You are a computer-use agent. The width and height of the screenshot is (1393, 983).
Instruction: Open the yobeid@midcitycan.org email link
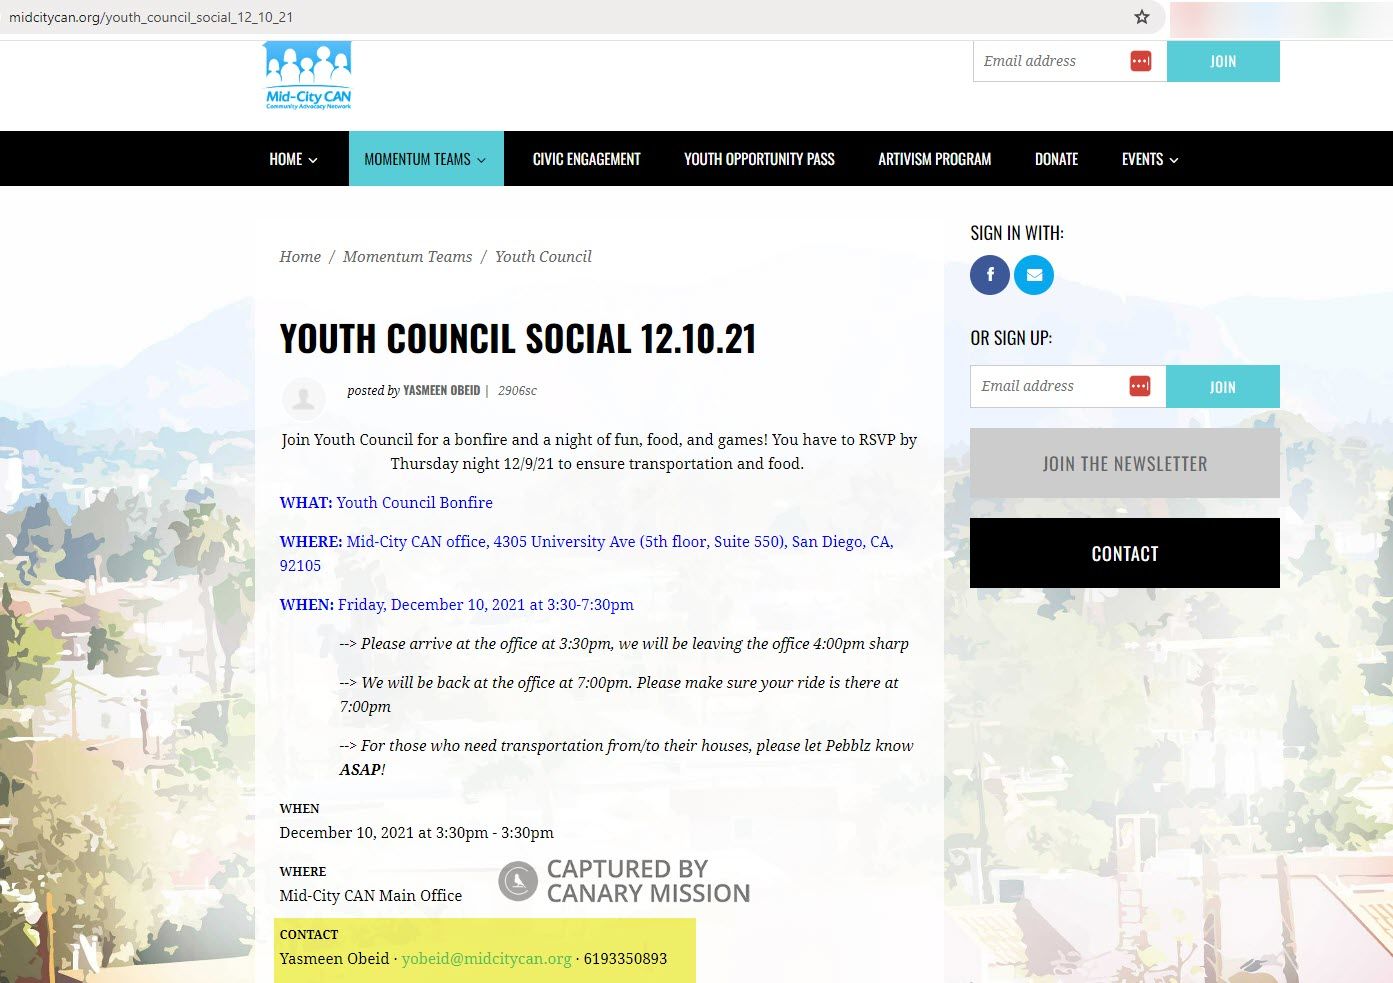point(485,958)
